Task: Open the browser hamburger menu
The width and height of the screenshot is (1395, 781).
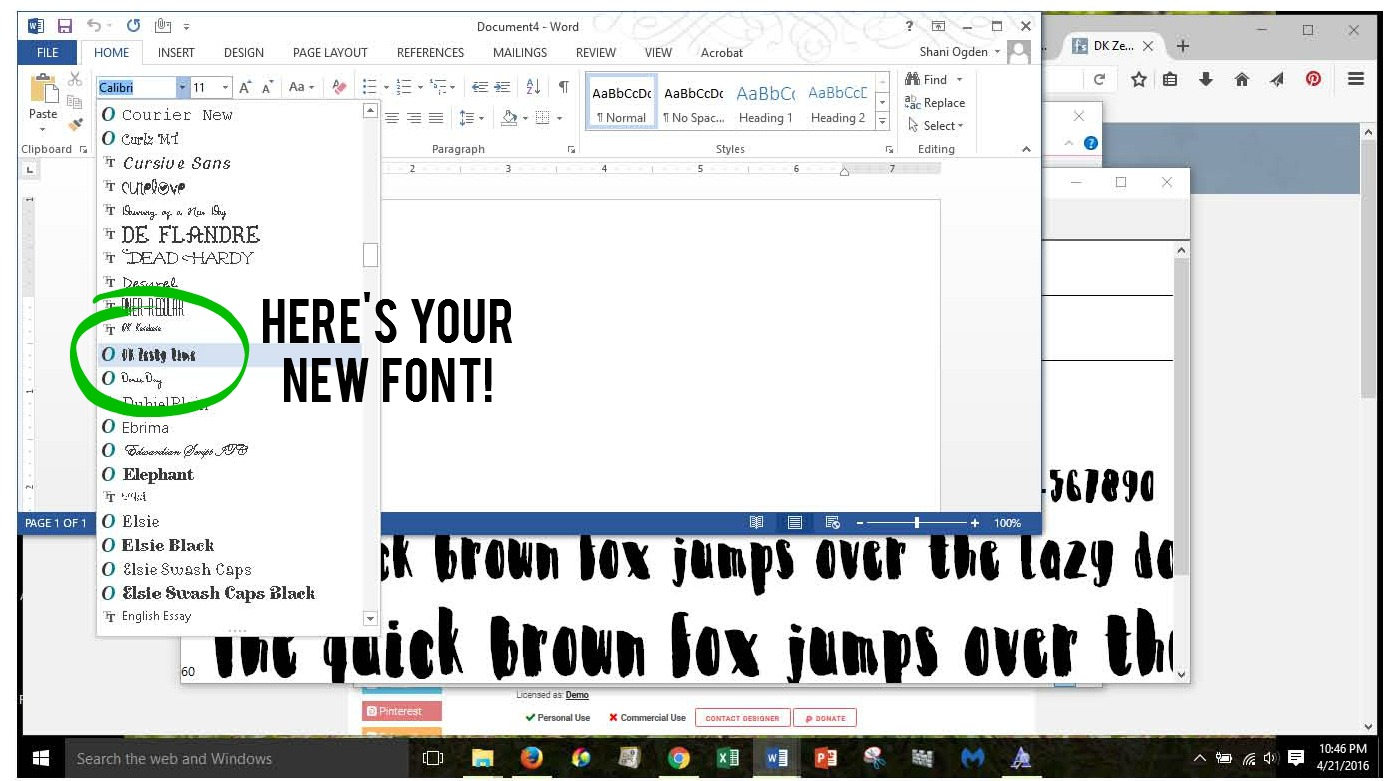Action: tap(1356, 80)
